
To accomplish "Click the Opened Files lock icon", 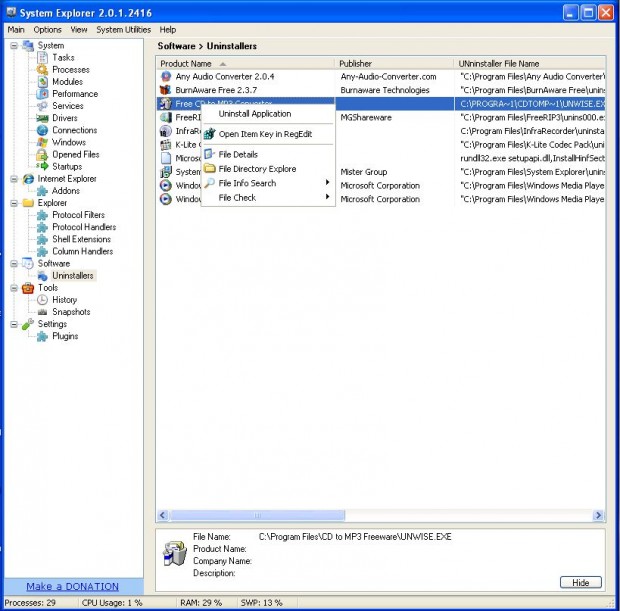I will coord(42,155).
